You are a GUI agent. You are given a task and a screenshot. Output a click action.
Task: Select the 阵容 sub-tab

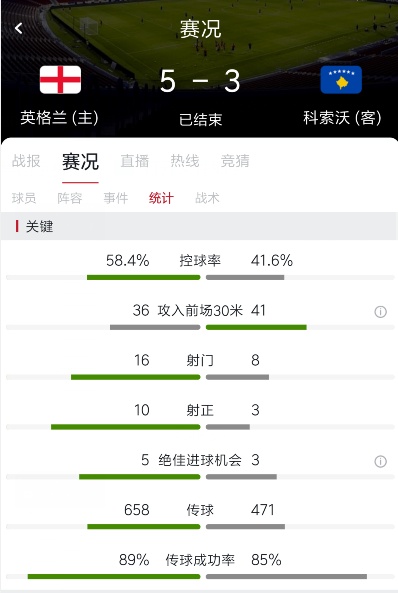coord(70,198)
